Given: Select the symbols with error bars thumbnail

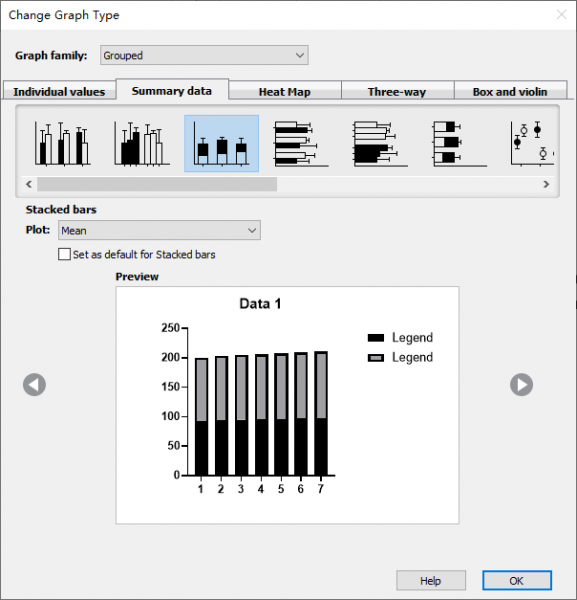Looking at the screenshot, I should 532,143.
